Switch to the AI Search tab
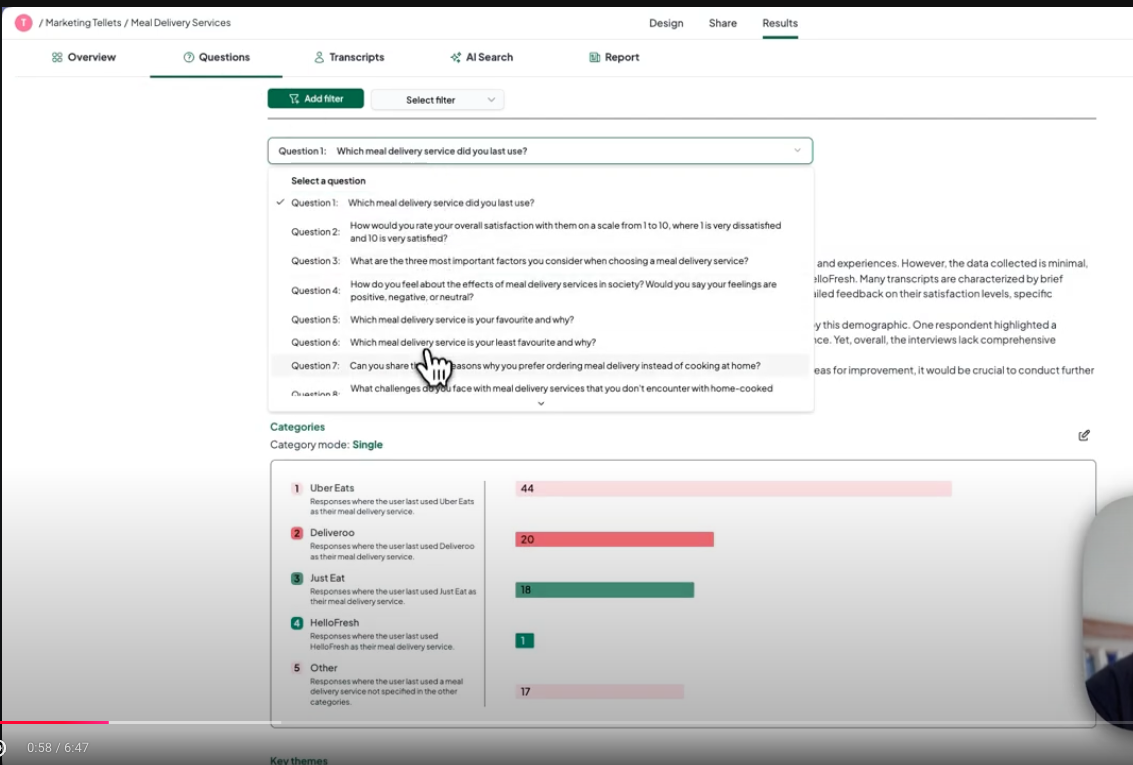Image resolution: width=1133 pixels, height=765 pixels. point(481,57)
